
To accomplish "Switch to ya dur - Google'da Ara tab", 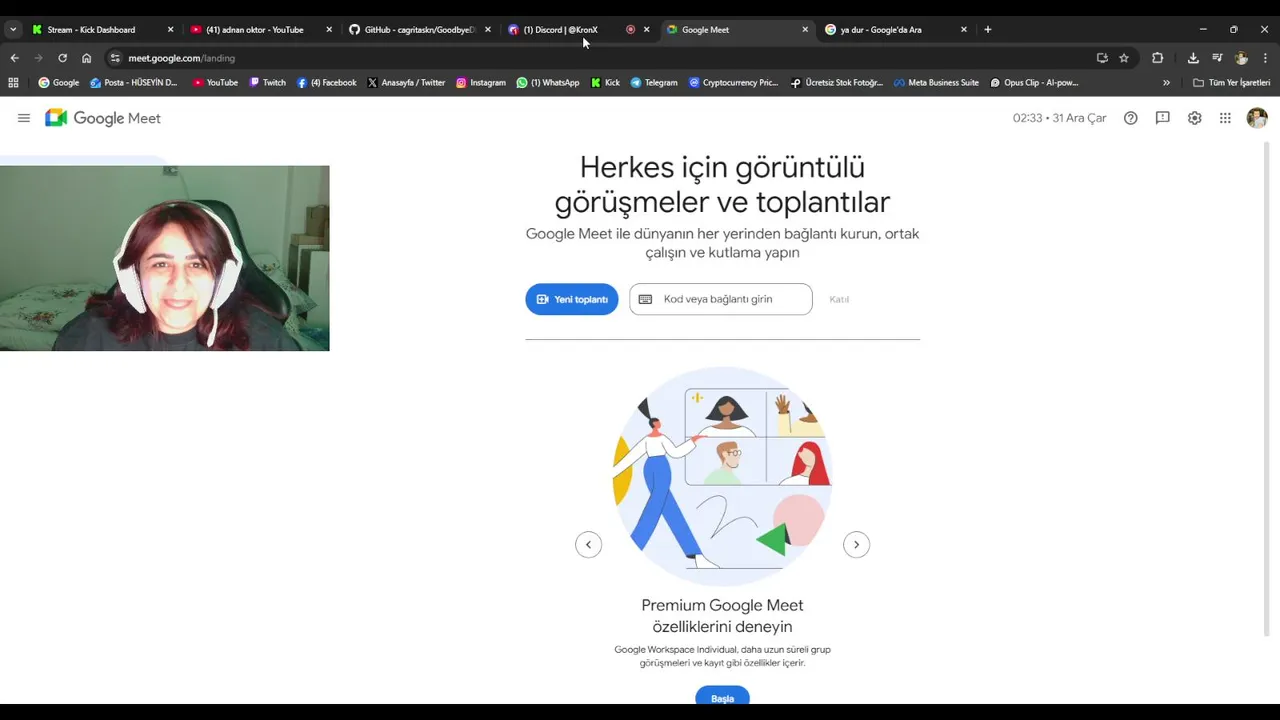I will pos(880,30).
